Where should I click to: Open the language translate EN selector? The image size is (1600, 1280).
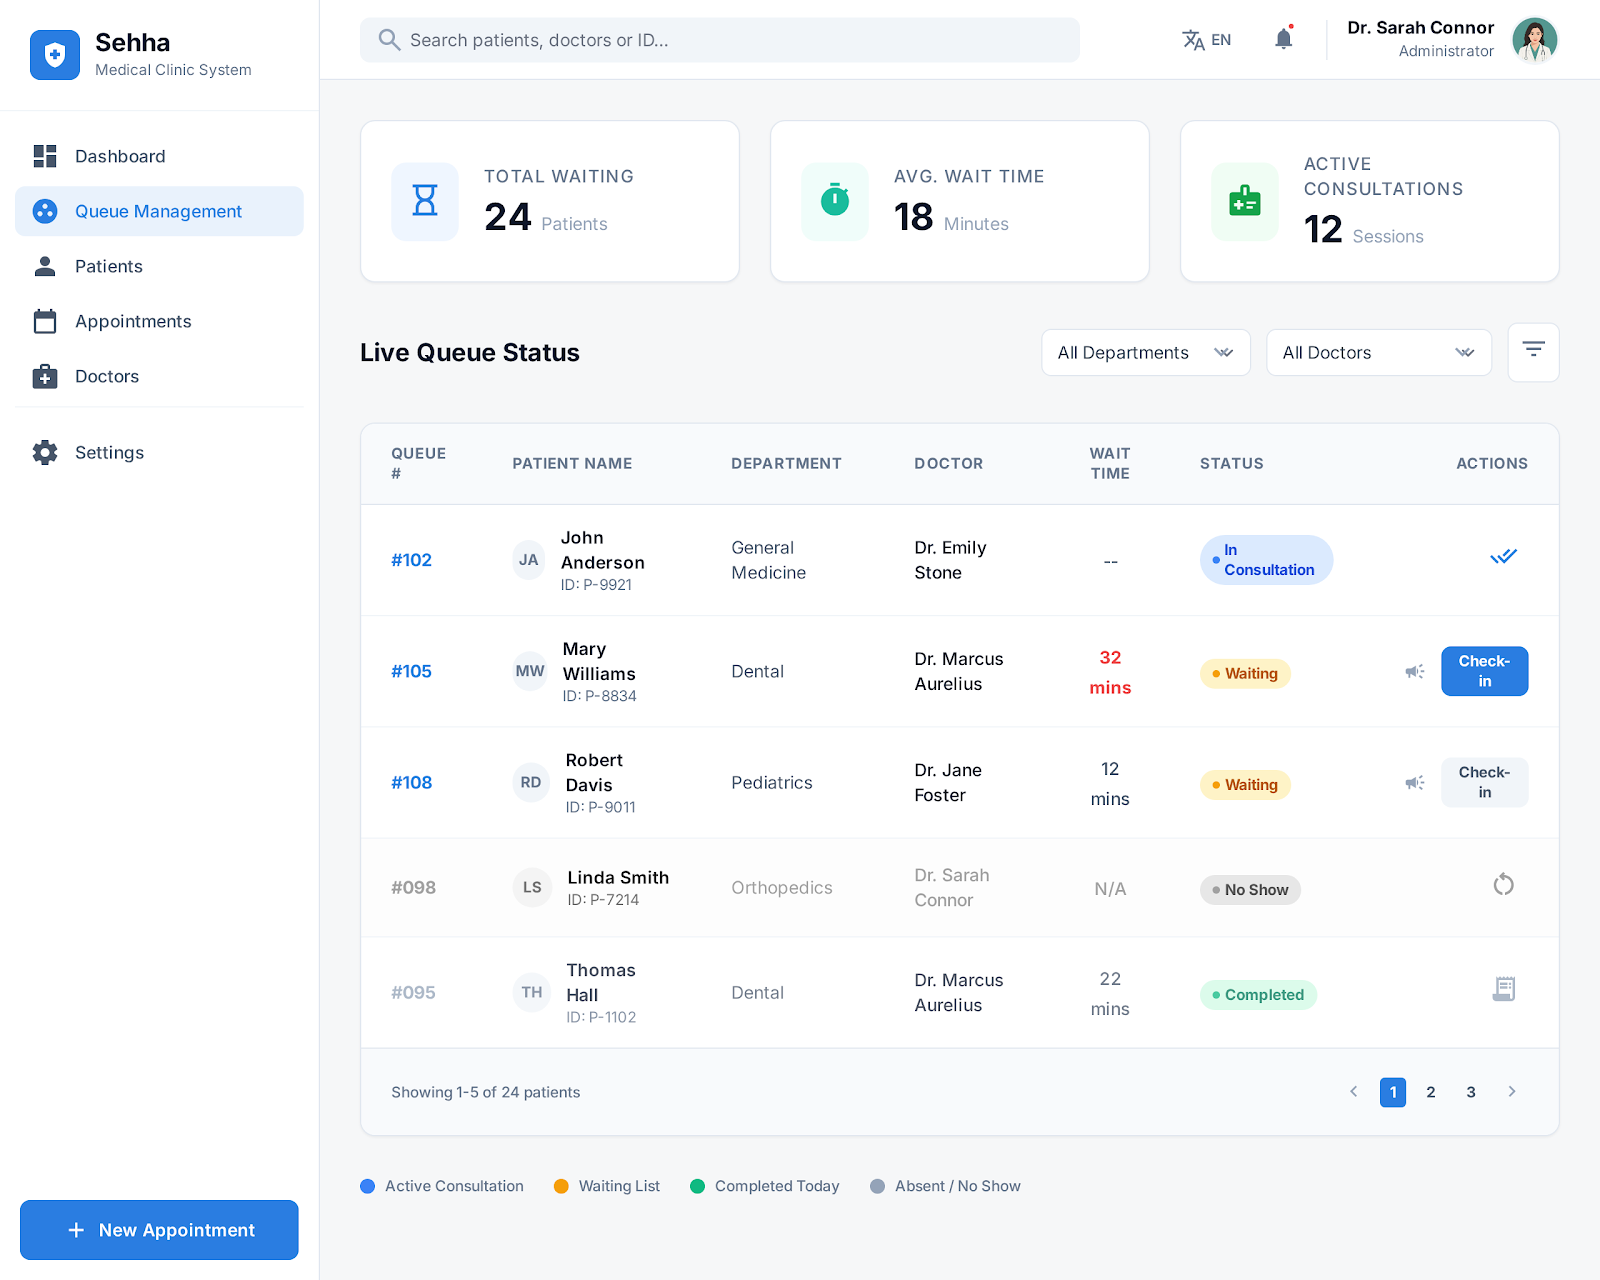(1207, 40)
